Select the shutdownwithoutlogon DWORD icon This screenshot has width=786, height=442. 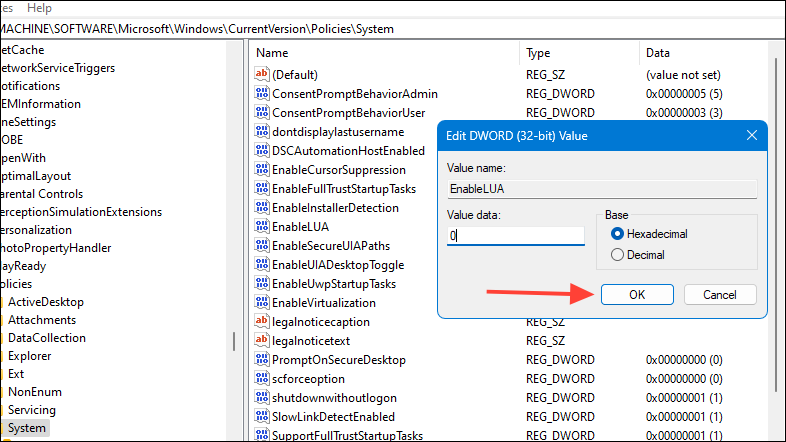coord(262,397)
